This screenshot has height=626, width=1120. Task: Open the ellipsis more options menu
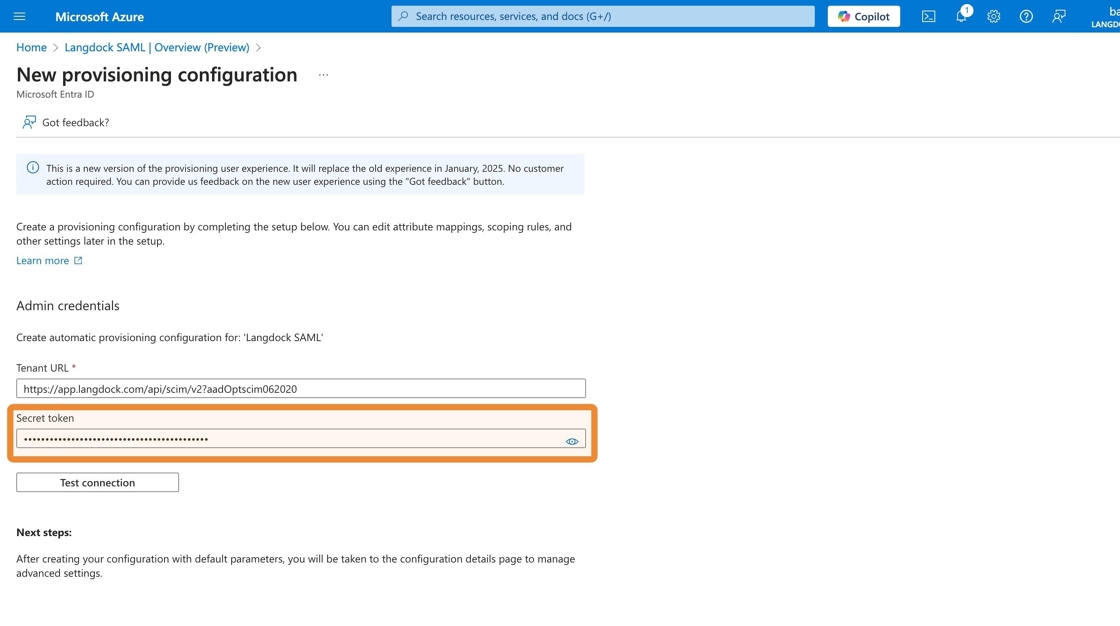click(324, 75)
